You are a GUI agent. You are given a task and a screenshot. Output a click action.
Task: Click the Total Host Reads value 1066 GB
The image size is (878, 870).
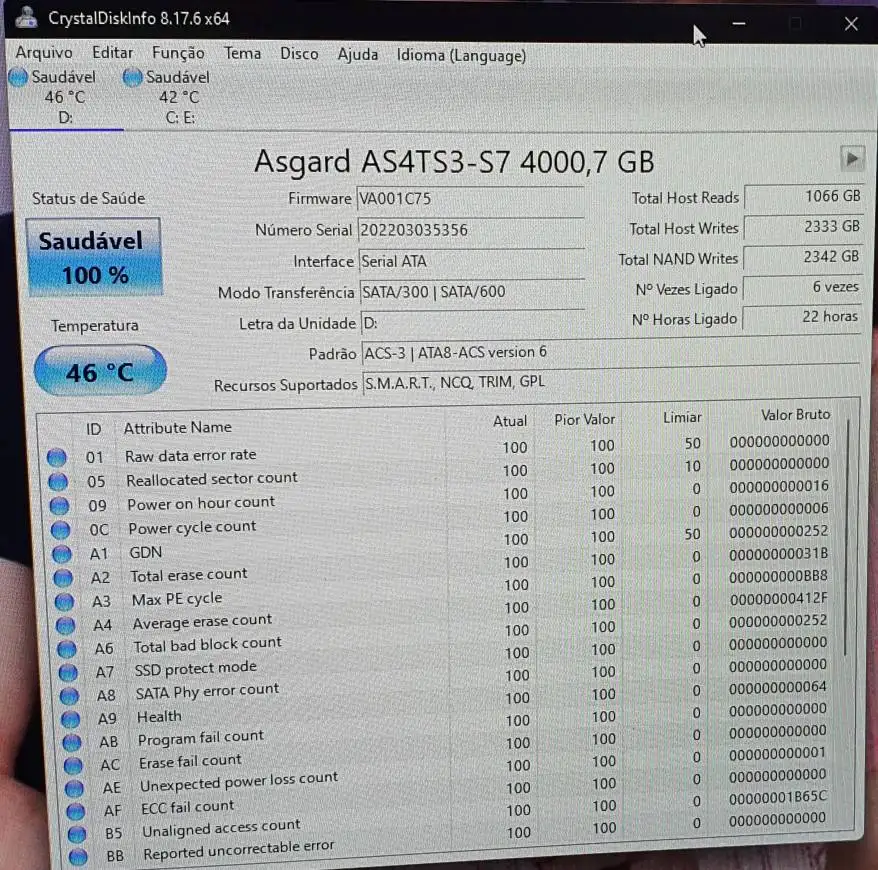pyautogui.click(x=804, y=197)
